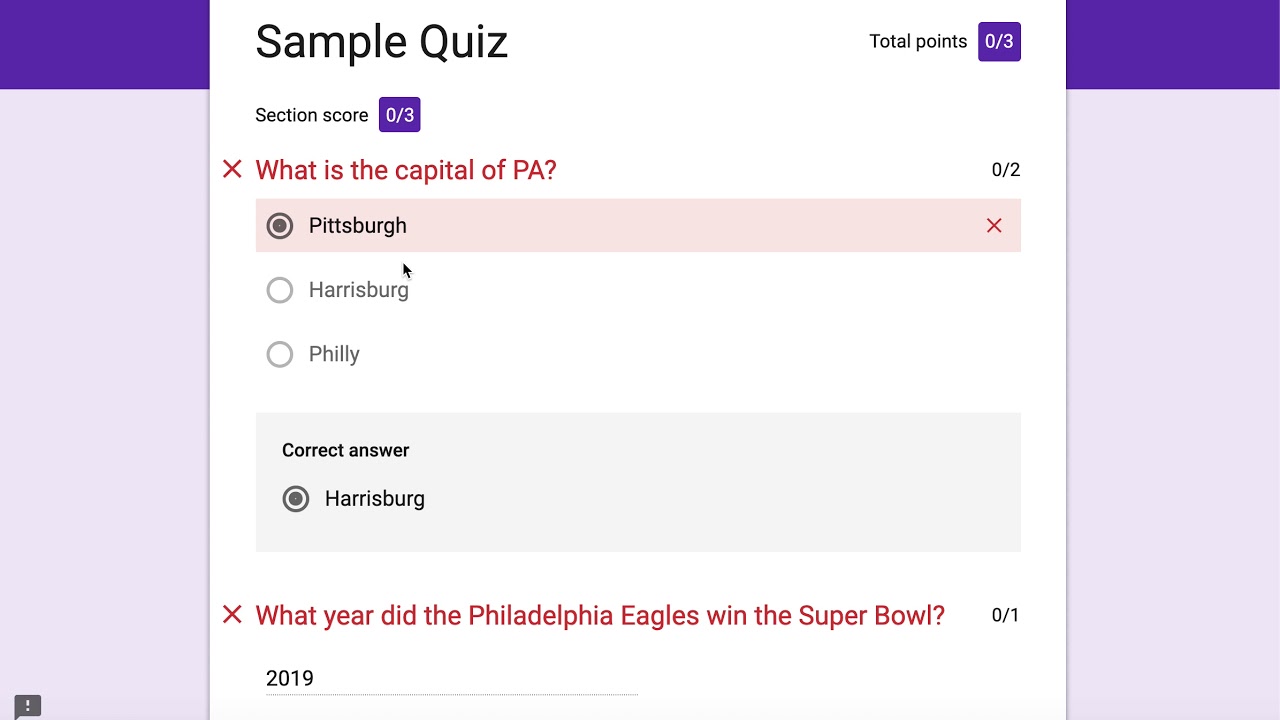
Task: Click the question text about the capital of PA
Action: pyautogui.click(x=406, y=170)
